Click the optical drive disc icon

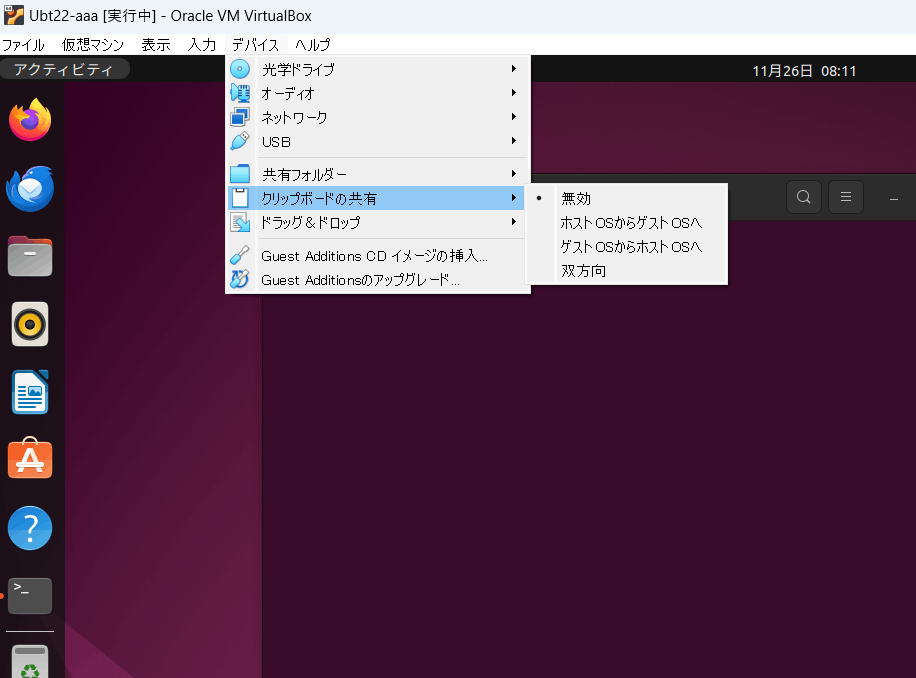(240, 69)
